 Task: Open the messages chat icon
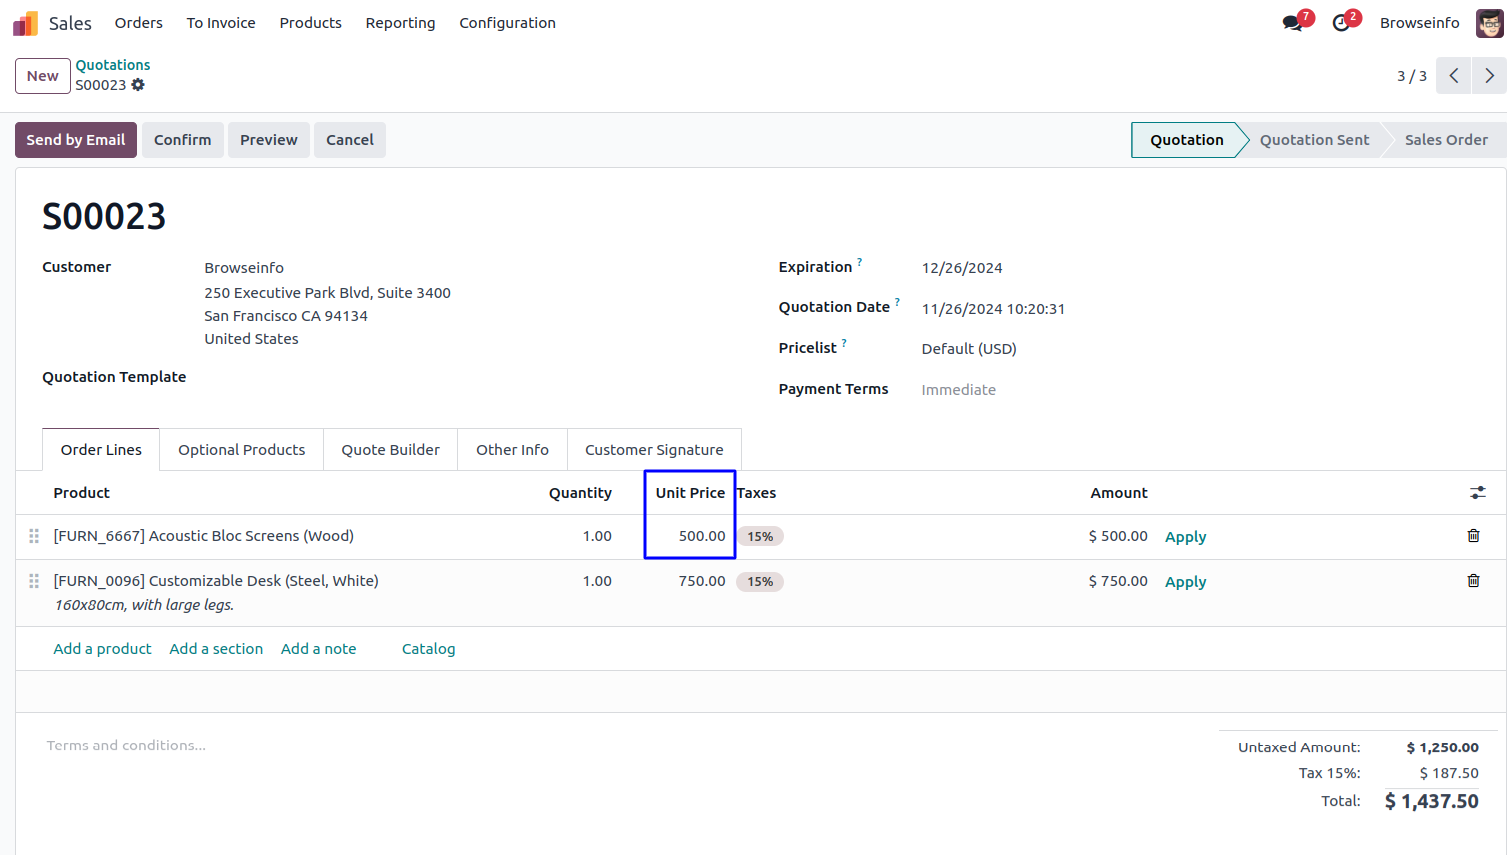tap(1293, 23)
